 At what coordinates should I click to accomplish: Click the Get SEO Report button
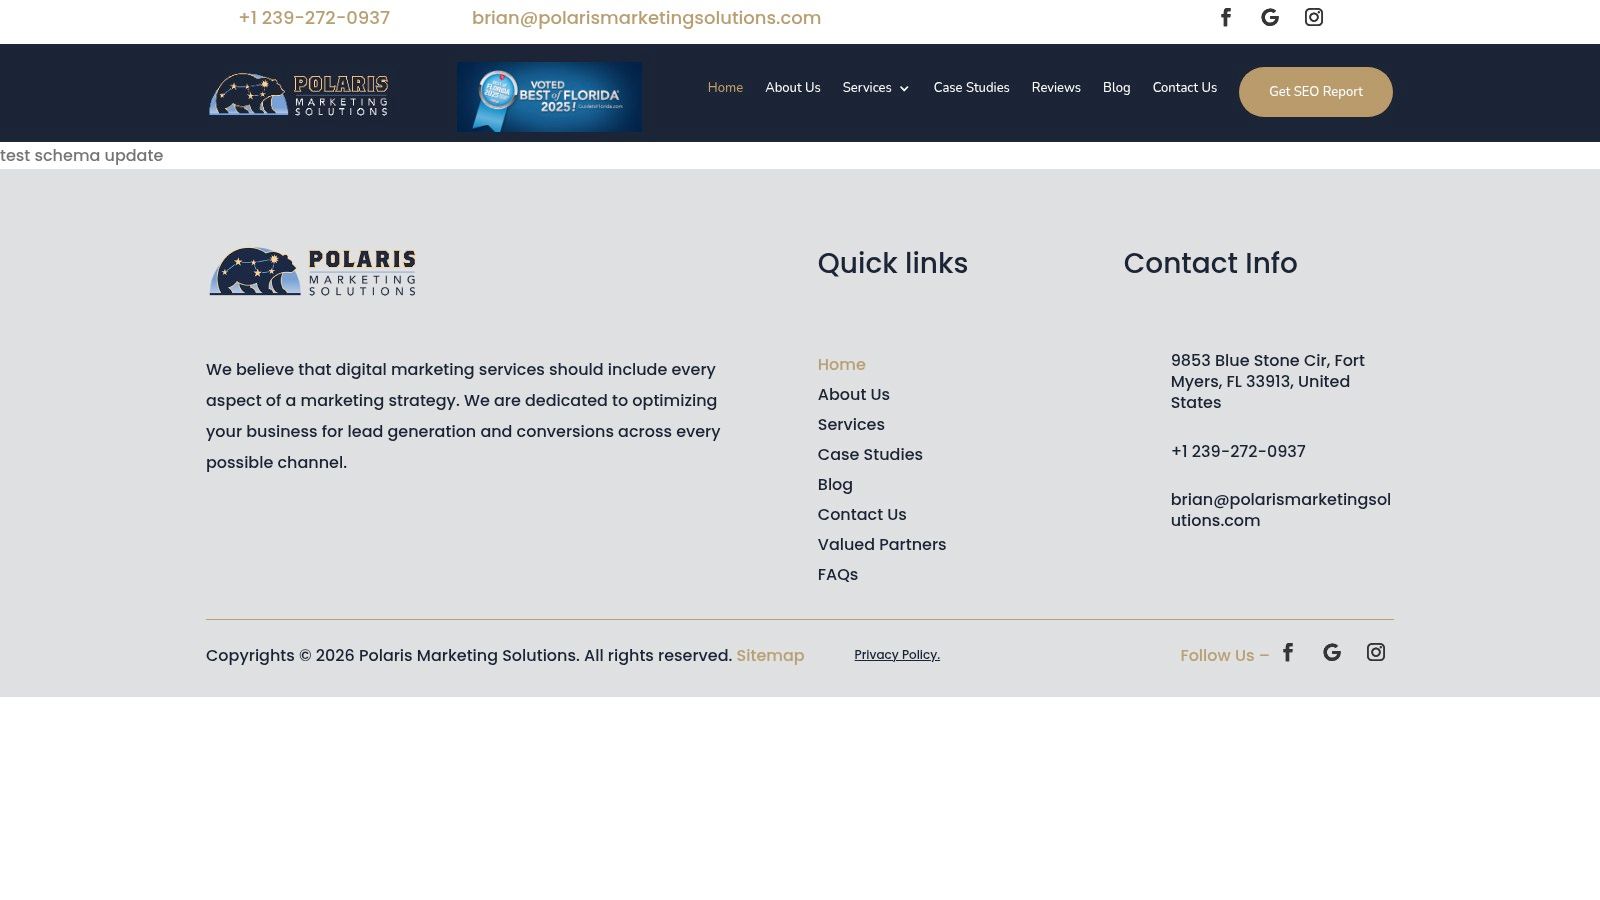(1315, 92)
